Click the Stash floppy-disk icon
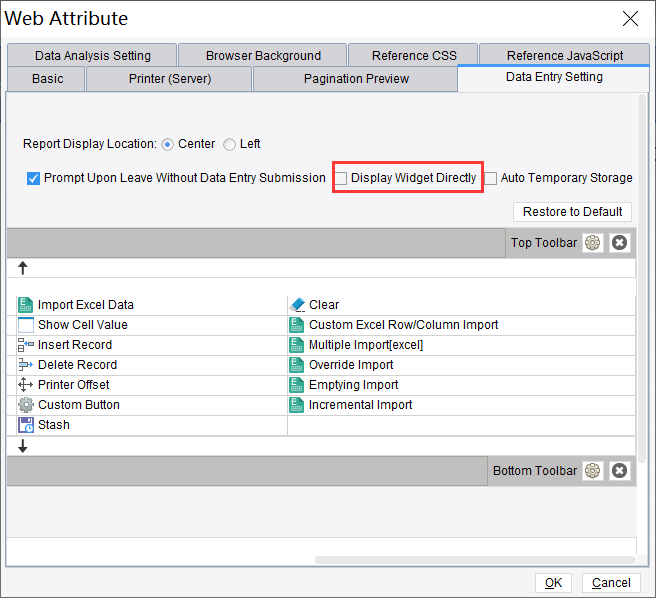The width and height of the screenshot is (656, 598). pyautogui.click(x=26, y=425)
